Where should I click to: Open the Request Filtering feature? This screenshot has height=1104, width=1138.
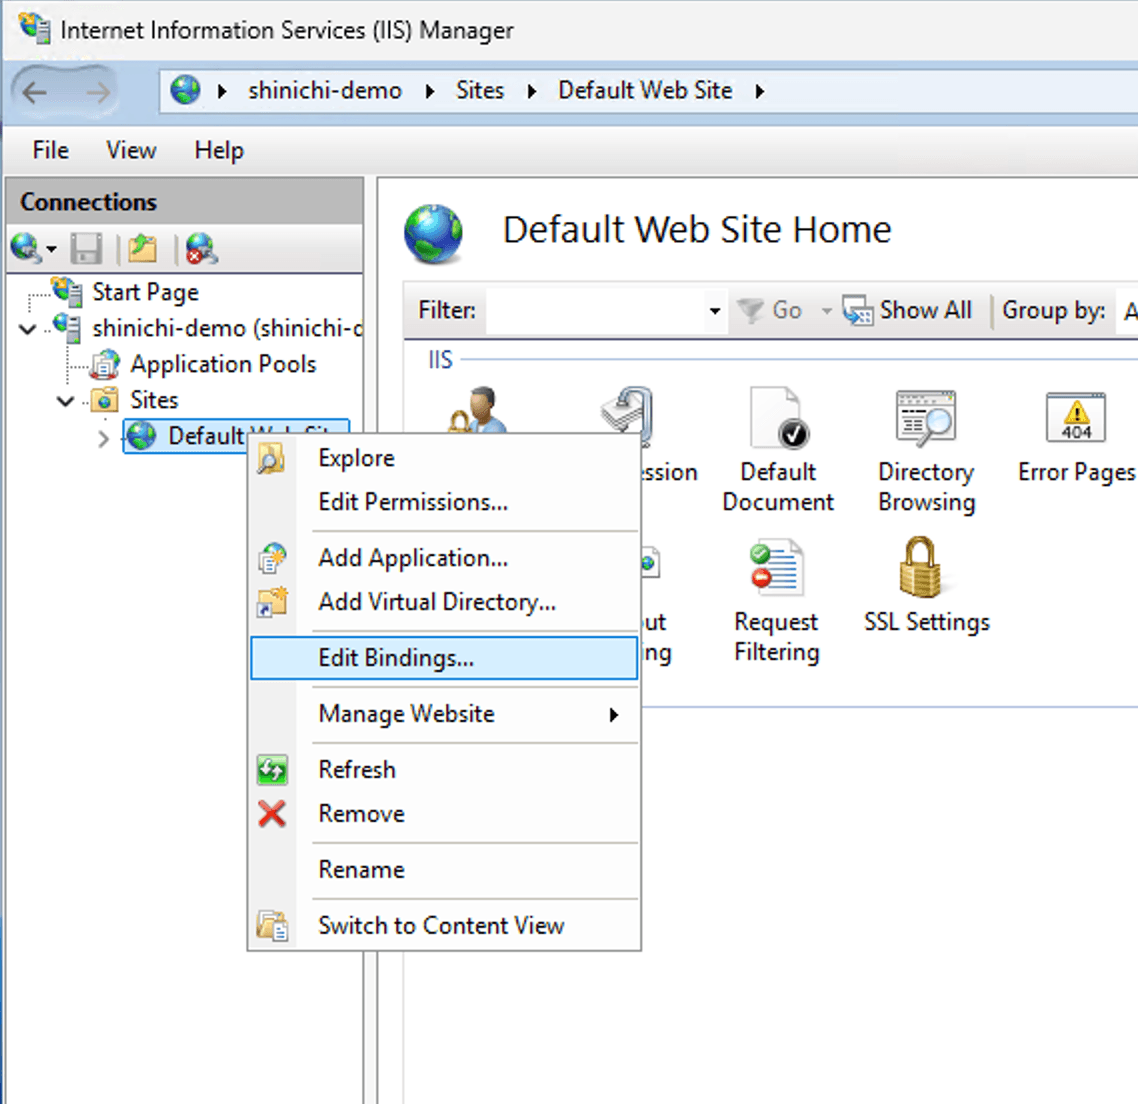point(776,568)
